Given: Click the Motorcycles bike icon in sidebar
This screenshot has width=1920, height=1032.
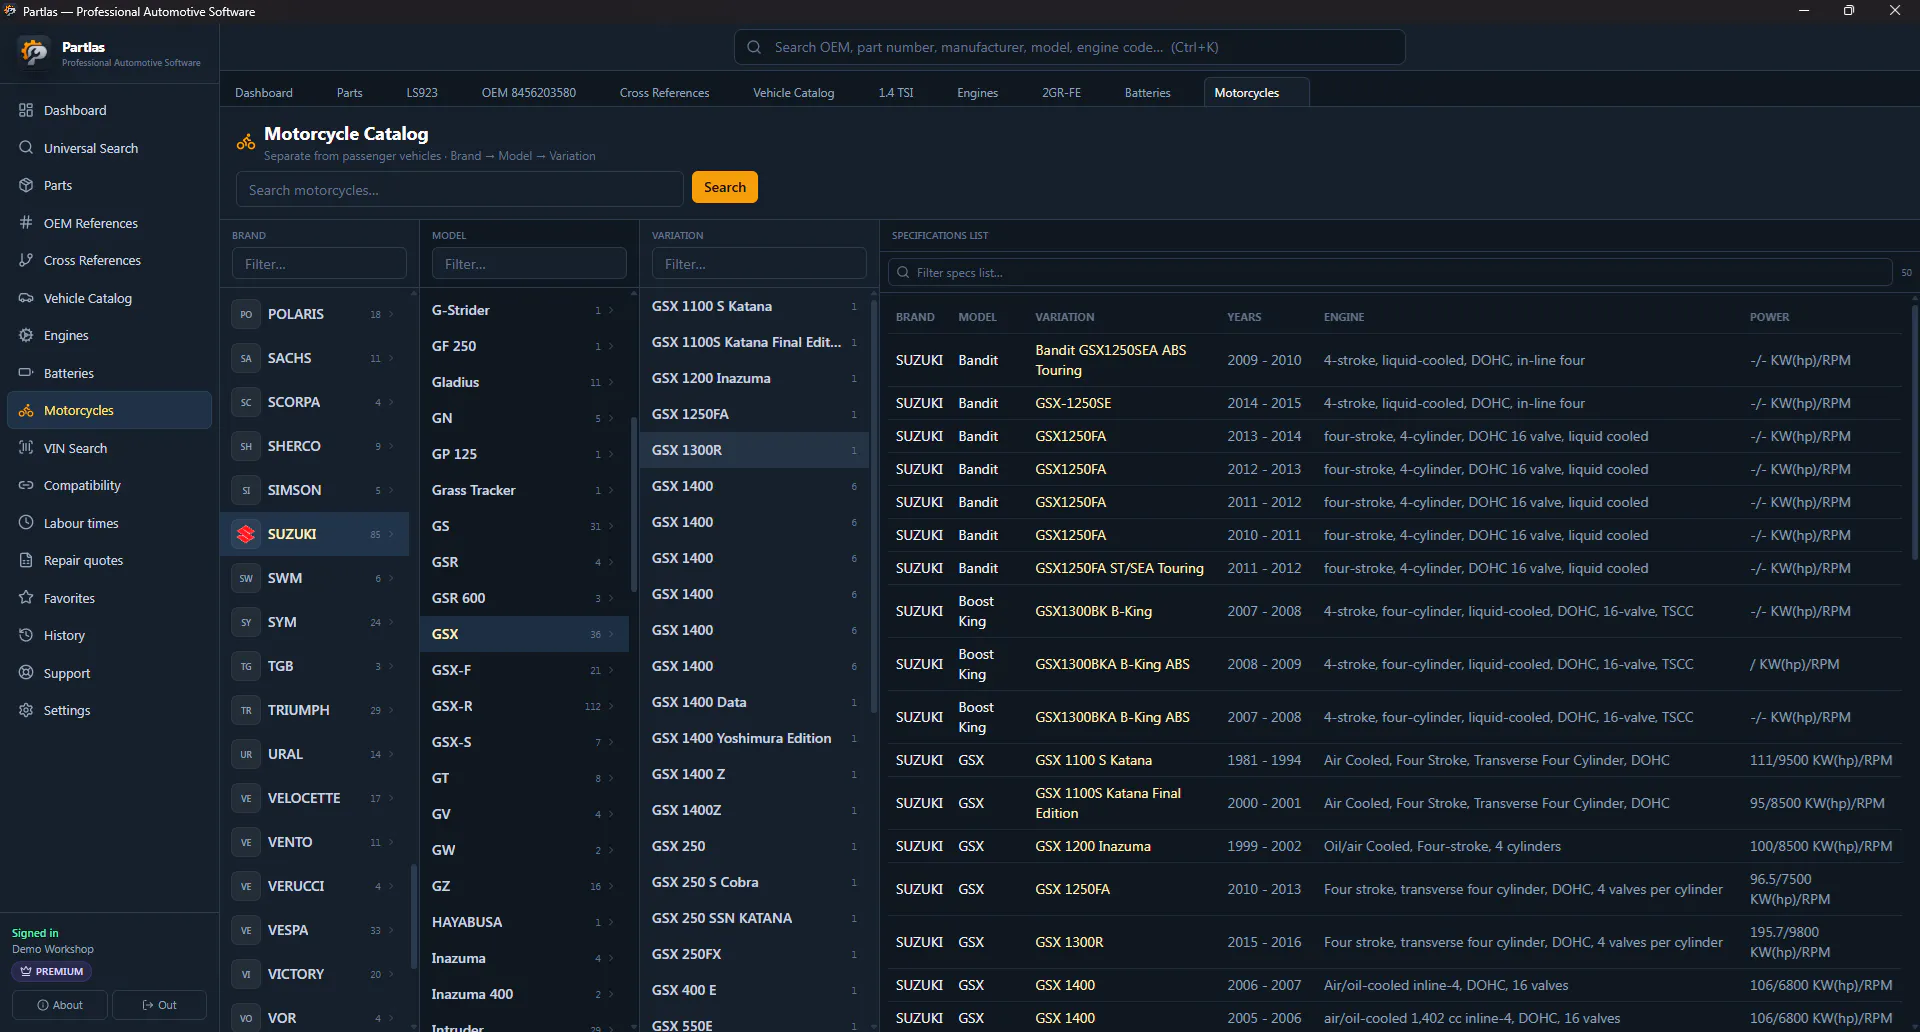Looking at the screenshot, I should pyautogui.click(x=26, y=410).
